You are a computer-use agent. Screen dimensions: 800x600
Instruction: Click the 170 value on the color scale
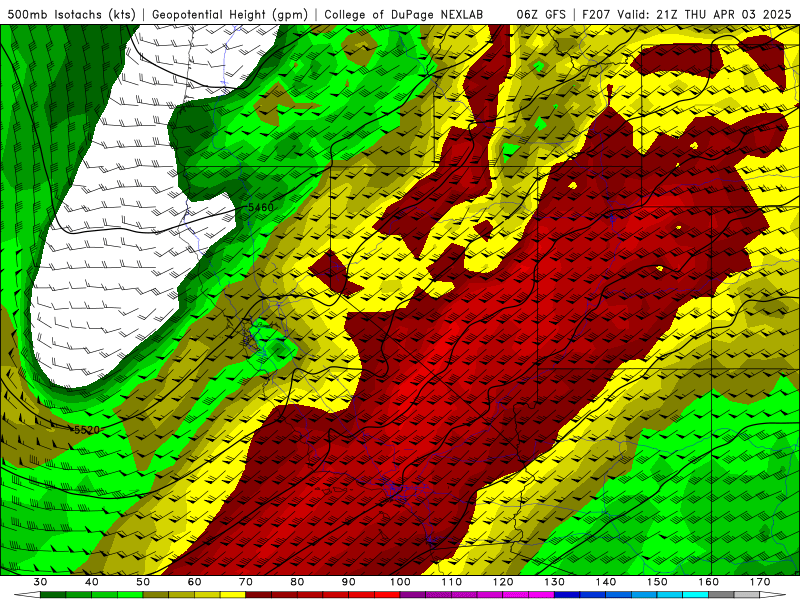(x=760, y=582)
